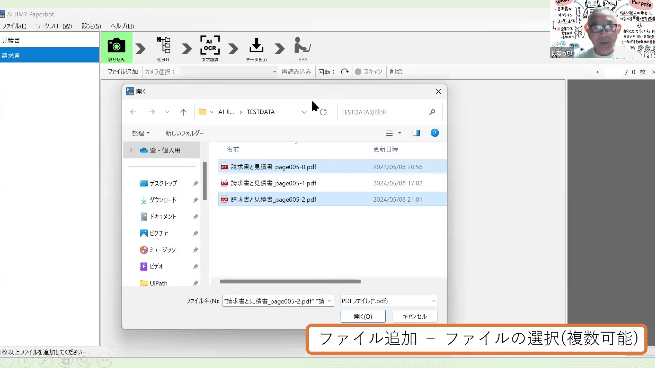Open the PDF file type filter dropdown
This screenshot has height=368, width=655.
(x=388, y=301)
